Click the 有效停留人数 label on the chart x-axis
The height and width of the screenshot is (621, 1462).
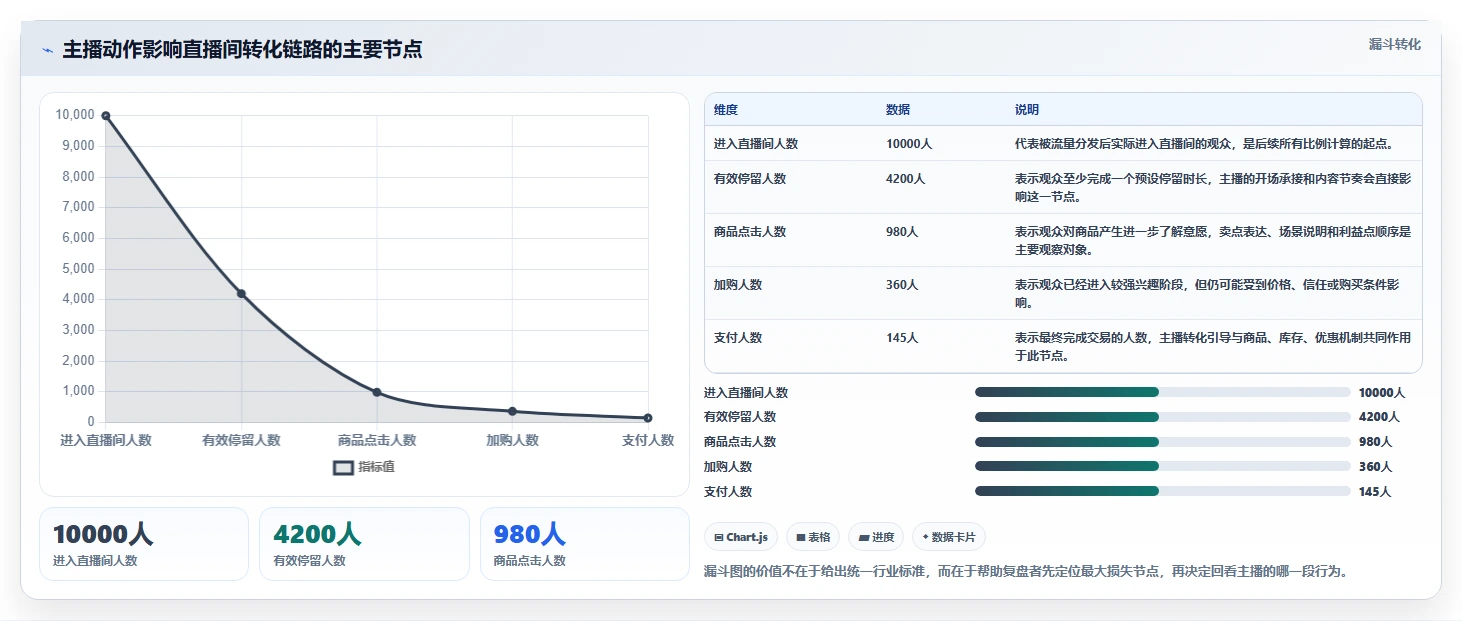(x=241, y=440)
